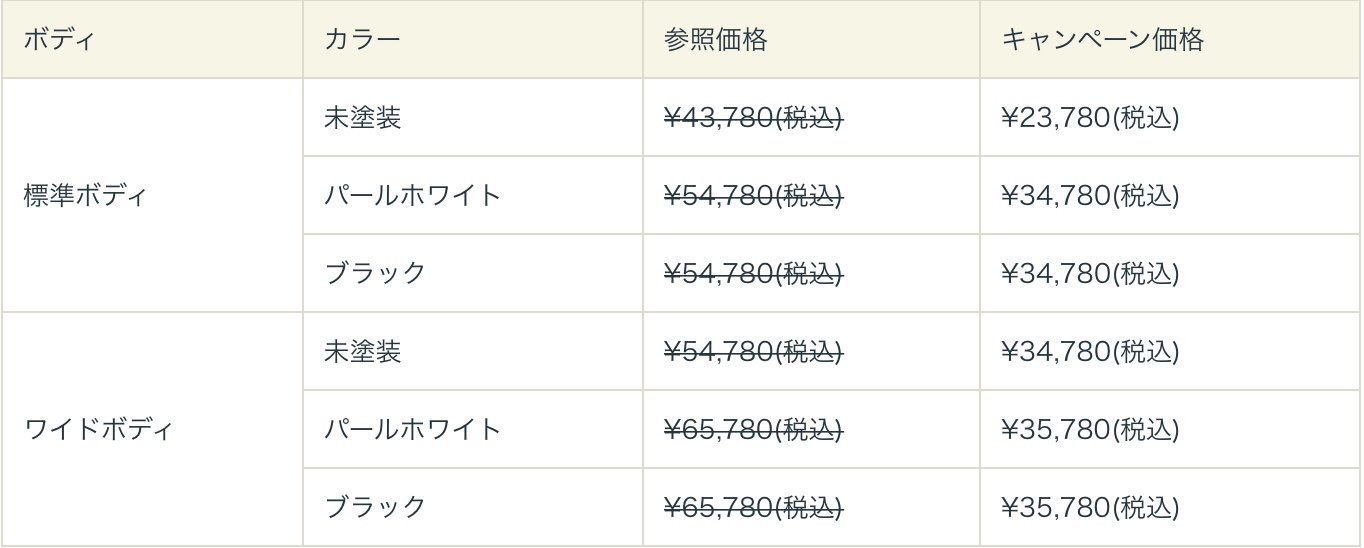Click パールホワイト under 標準ボディ
Screen dimensions: 1364x548
412,195
